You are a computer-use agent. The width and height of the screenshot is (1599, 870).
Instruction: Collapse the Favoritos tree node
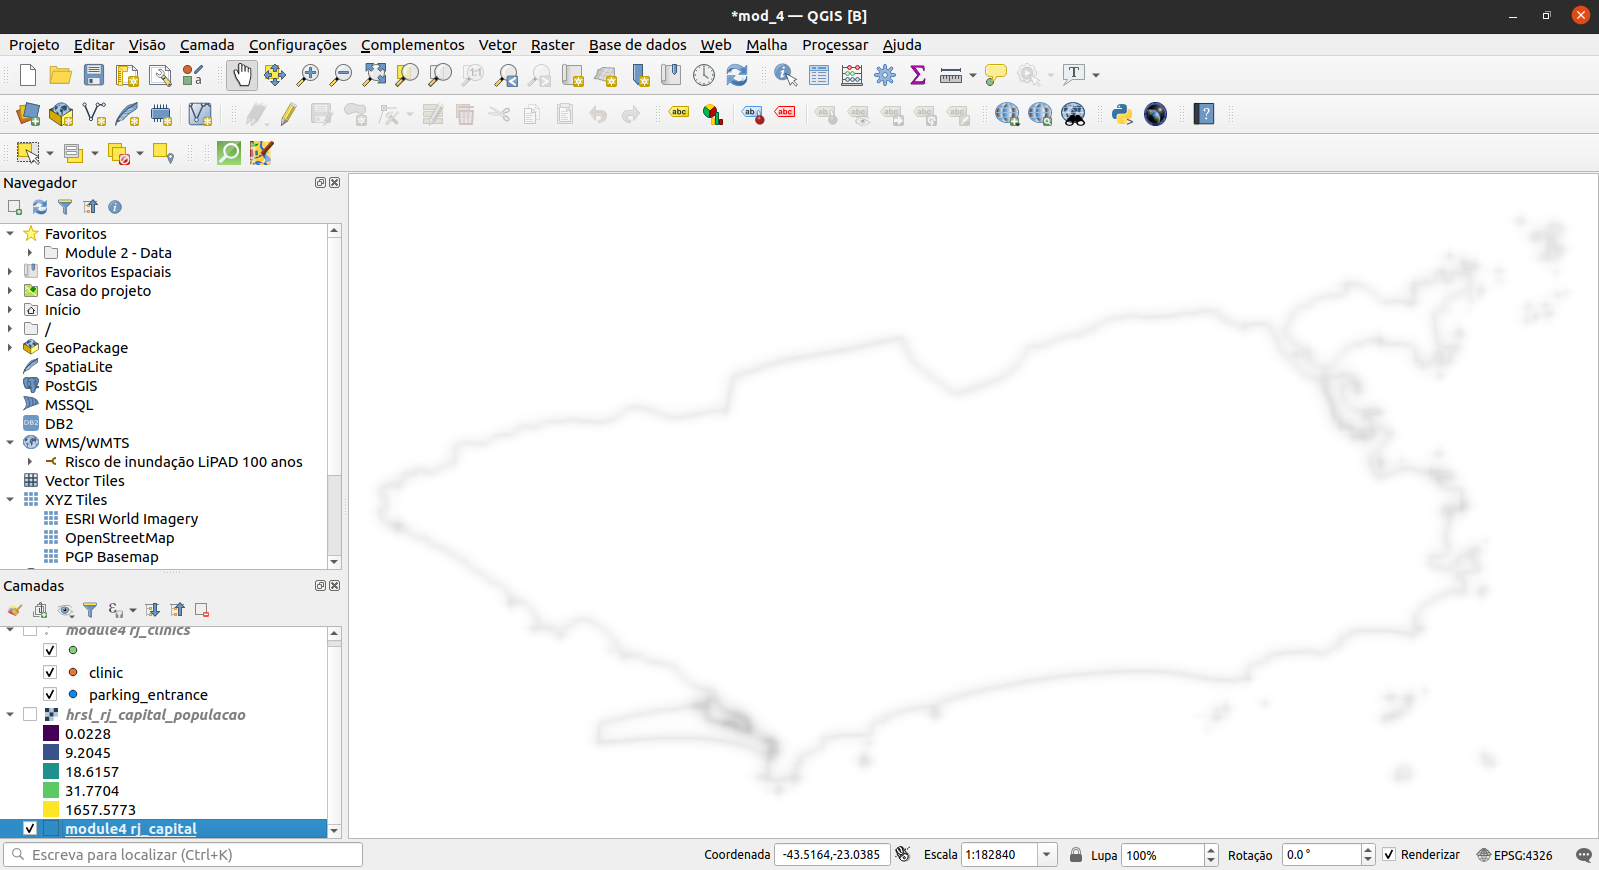(x=10, y=233)
